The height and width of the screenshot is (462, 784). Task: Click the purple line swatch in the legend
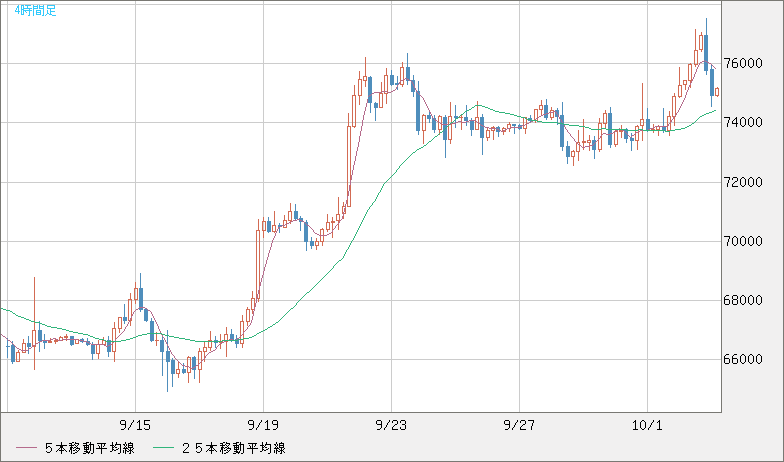pyautogui.click(x=26, y=448)
